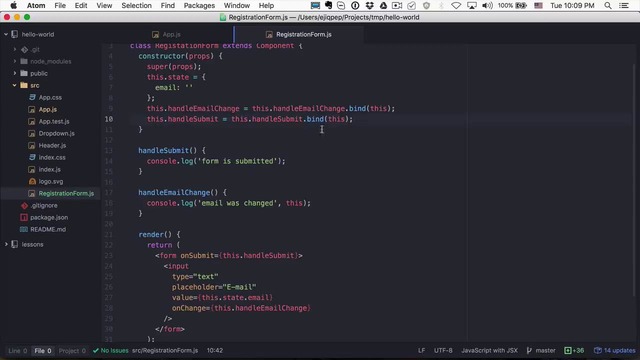640x360 pixels.
Task: Open Header.js file
Action: [x=52, y=145]
